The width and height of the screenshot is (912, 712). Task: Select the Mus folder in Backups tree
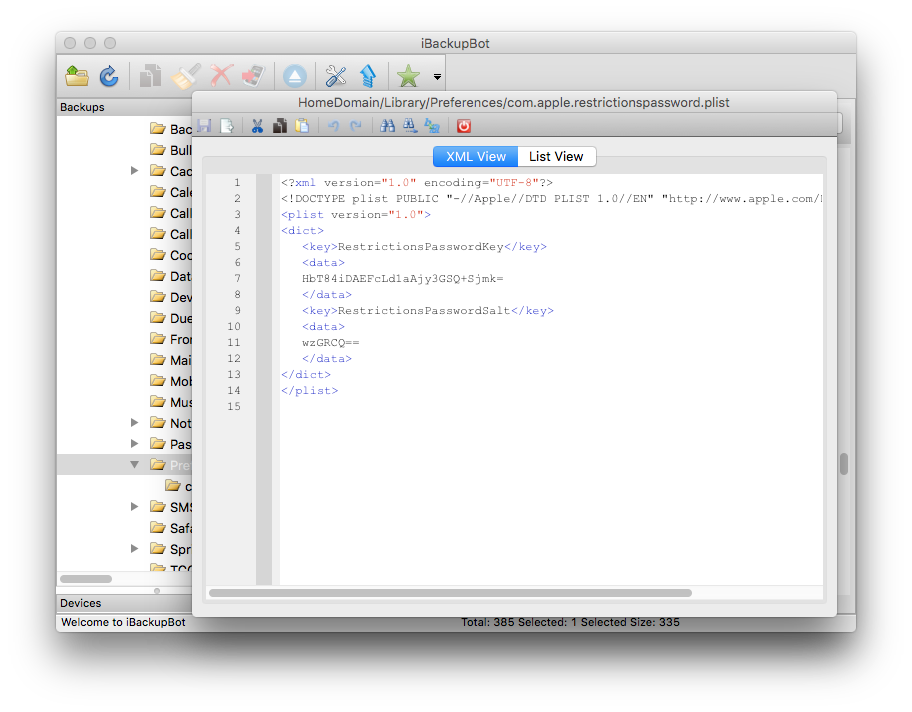click(x=170, y=401)
